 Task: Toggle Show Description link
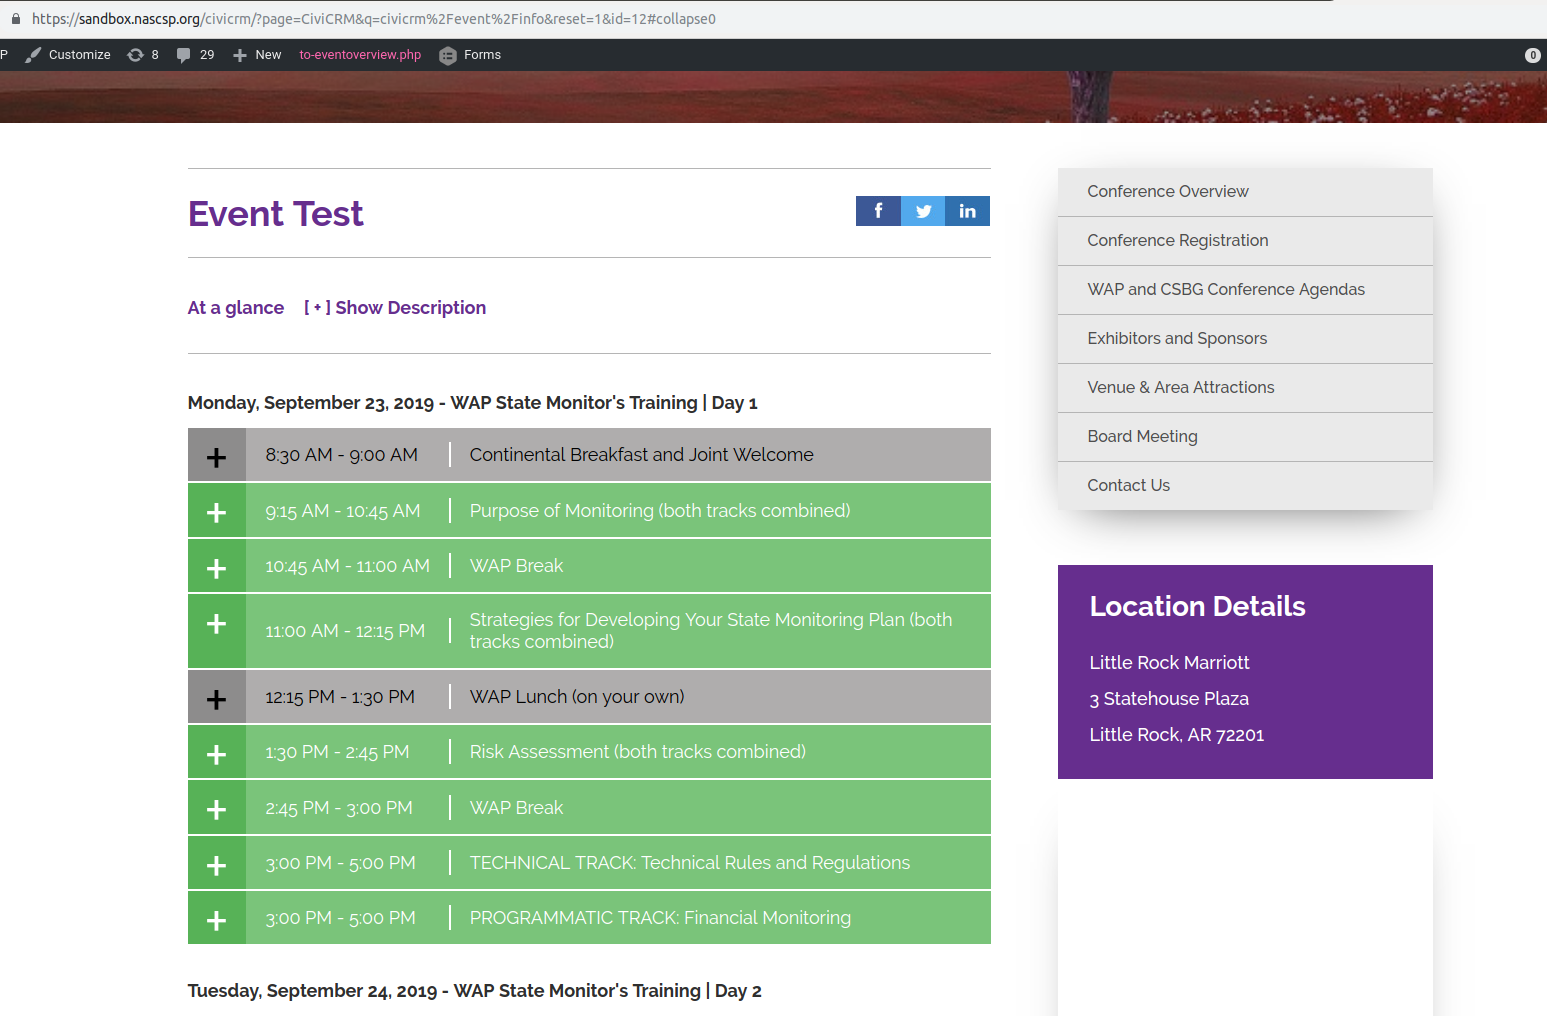point(395,308)
